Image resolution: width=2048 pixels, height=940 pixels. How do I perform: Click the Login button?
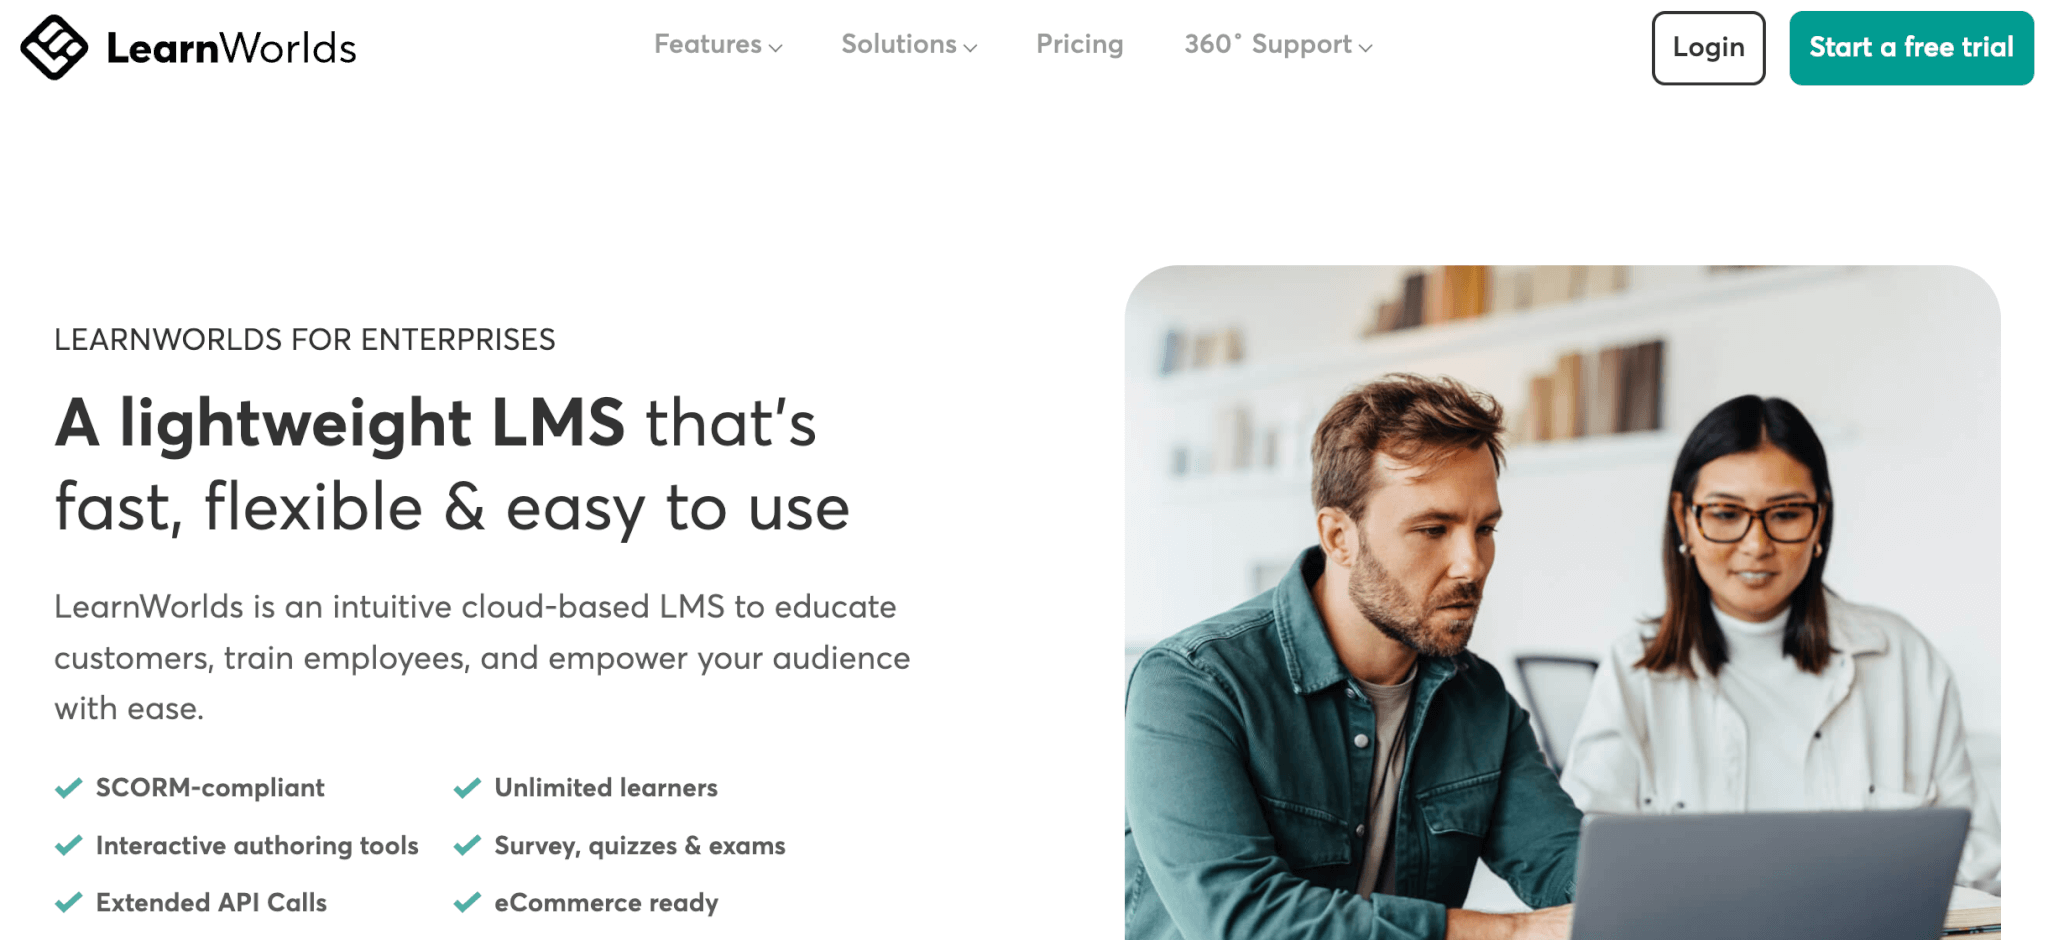tap(1708, 48)
